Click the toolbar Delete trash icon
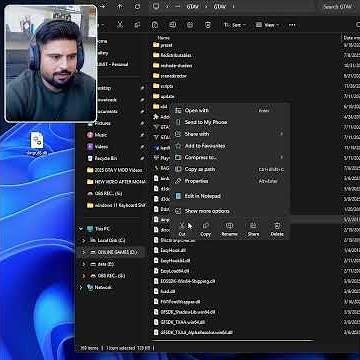This screenshot has height=360, width=360. [x=208, y=25]
